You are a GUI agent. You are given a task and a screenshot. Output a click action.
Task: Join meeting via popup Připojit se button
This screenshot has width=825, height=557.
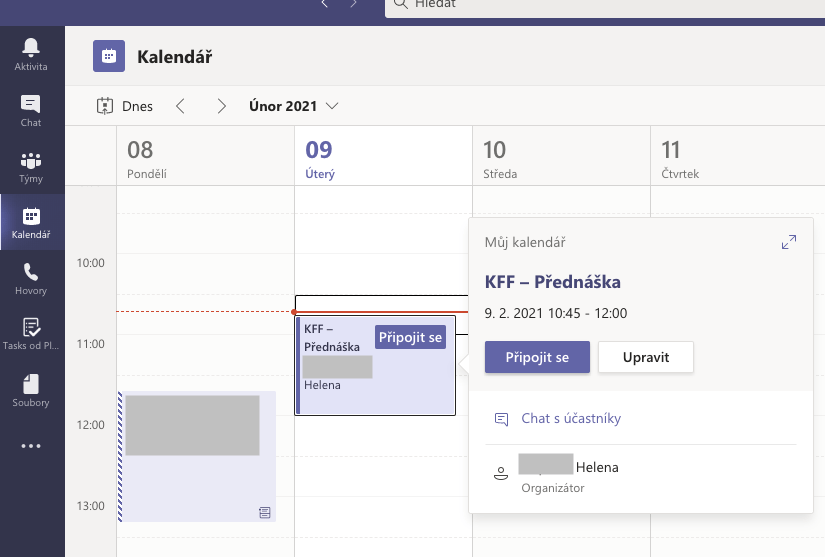[537, 357]
